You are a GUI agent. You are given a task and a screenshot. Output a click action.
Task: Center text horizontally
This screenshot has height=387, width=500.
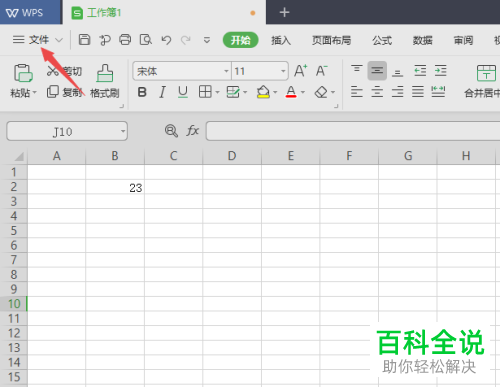click(377, 92)
